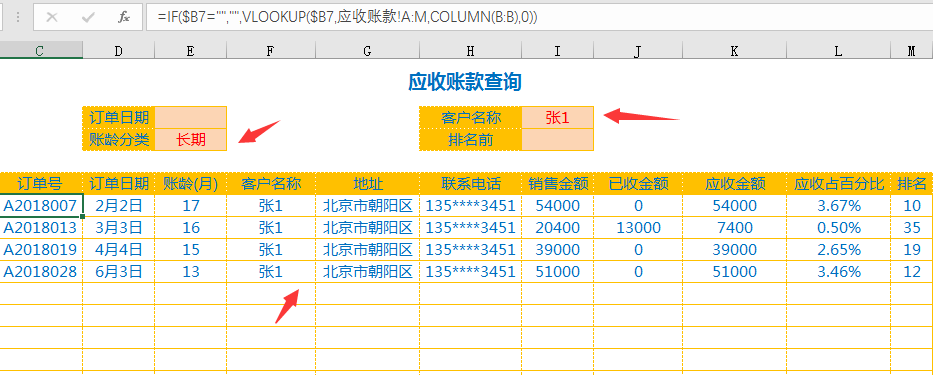This screenshot has height=375, width=933.
Task: Click the aging cell 17
Action: [190, 206]
